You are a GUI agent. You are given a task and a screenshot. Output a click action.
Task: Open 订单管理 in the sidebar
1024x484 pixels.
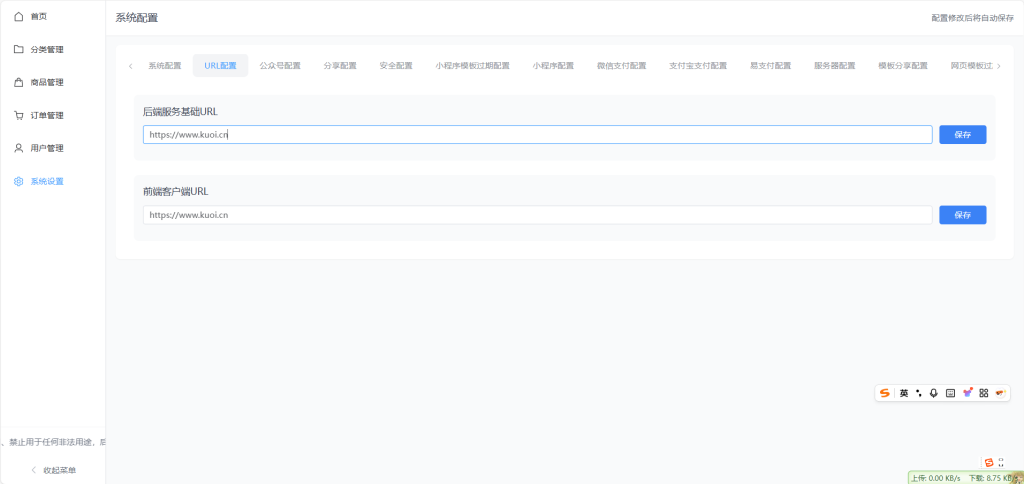point(46,115)
